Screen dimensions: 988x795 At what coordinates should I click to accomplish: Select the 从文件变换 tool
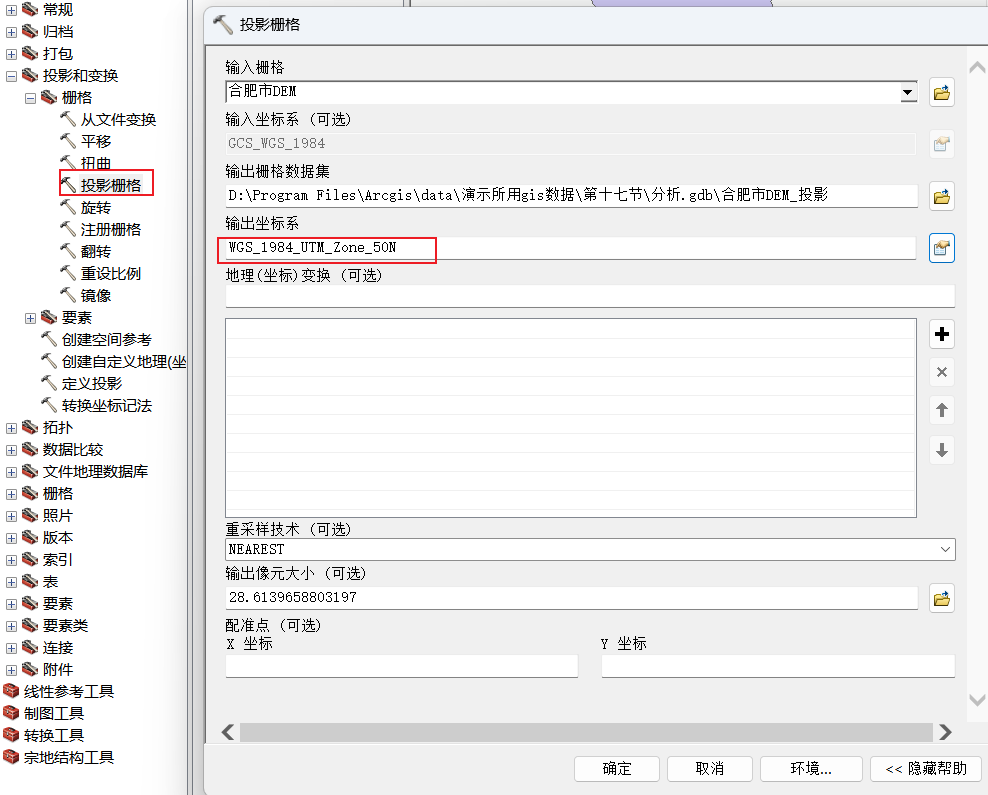click(x=118, y=119)
